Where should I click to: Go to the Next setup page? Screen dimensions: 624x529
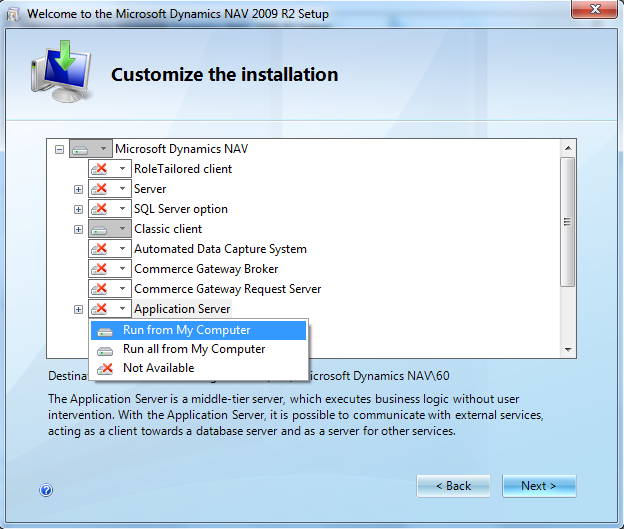539,486
